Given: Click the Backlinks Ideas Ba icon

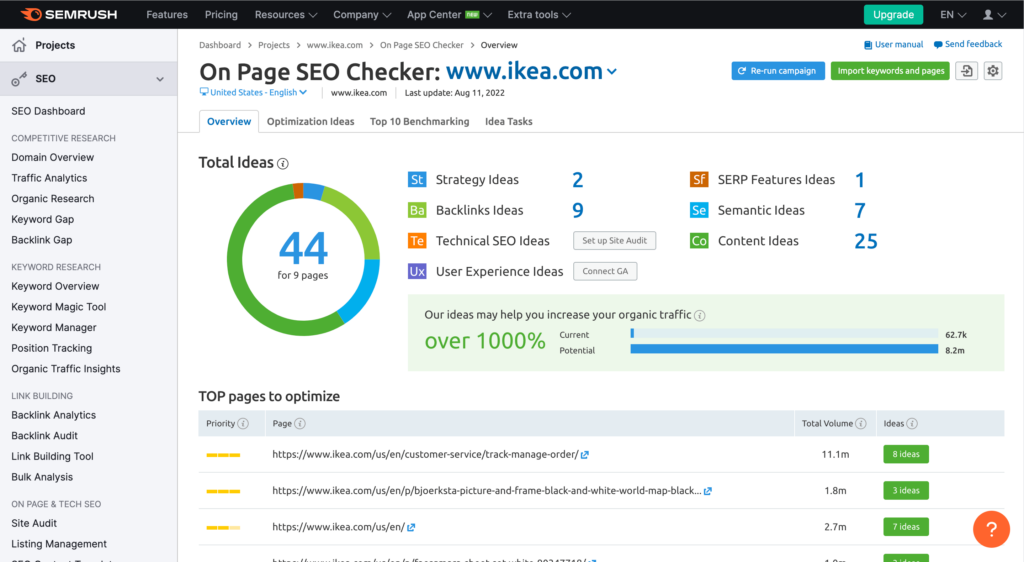Looking at the screenshot, I should pyautogui.click(x=417, y=210).
